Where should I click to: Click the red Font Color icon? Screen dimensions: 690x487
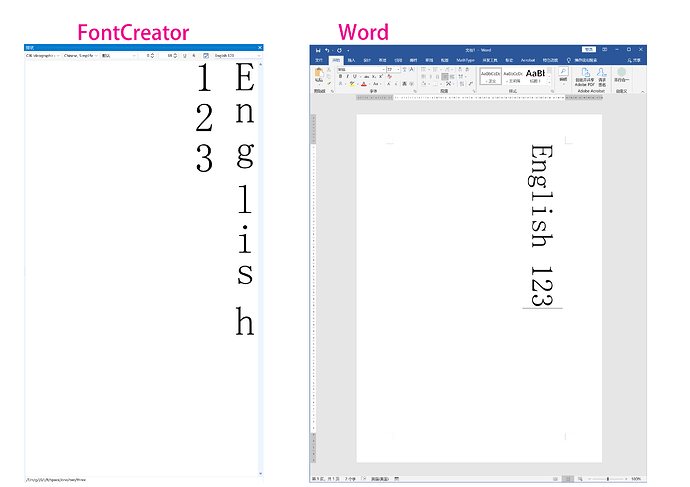click(x=363, y=84)
